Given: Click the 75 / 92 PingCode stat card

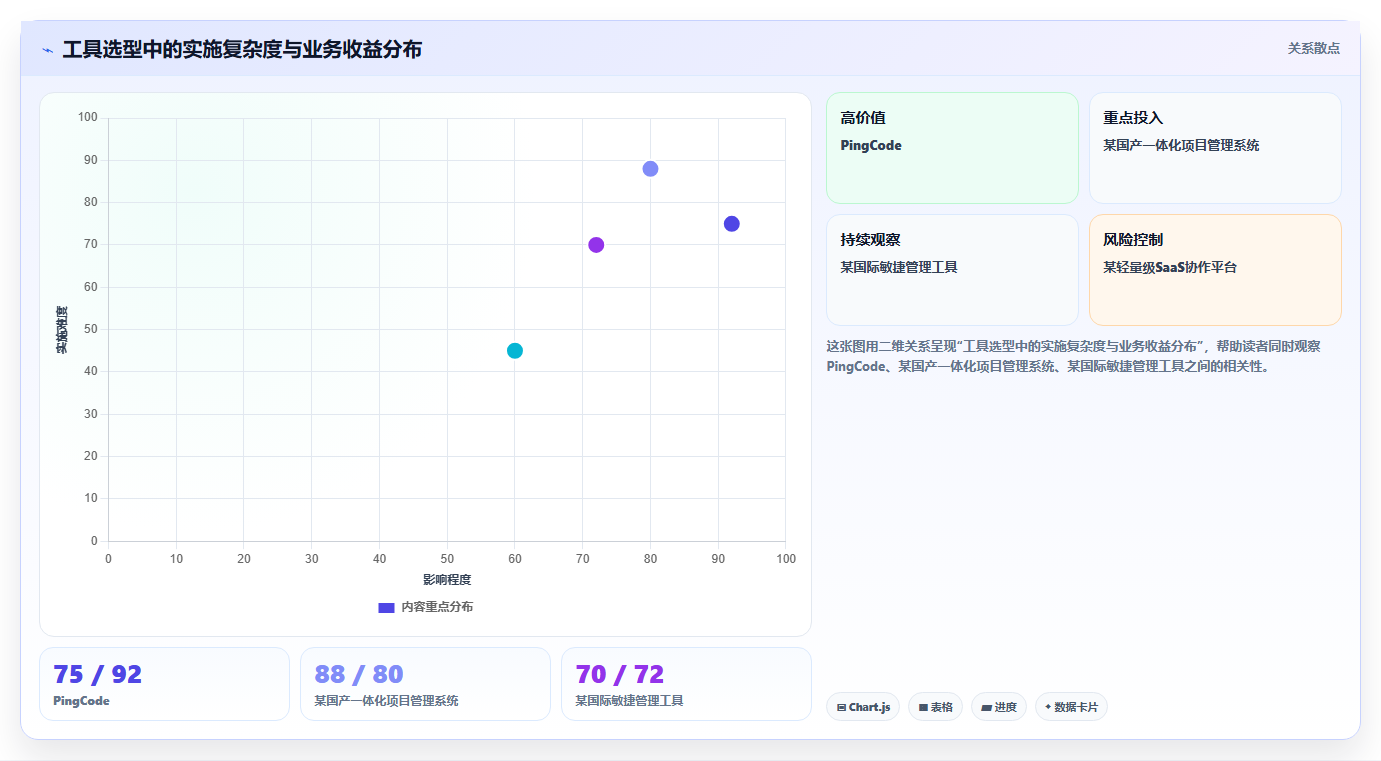Looking at the screenshot, I should coord(164,684).
